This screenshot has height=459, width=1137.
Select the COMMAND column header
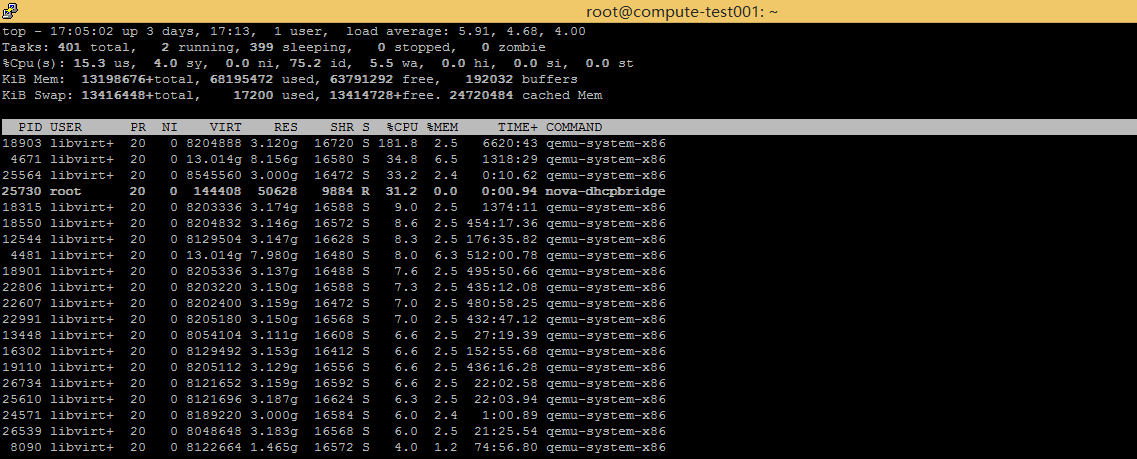click(x=574, y=128)
